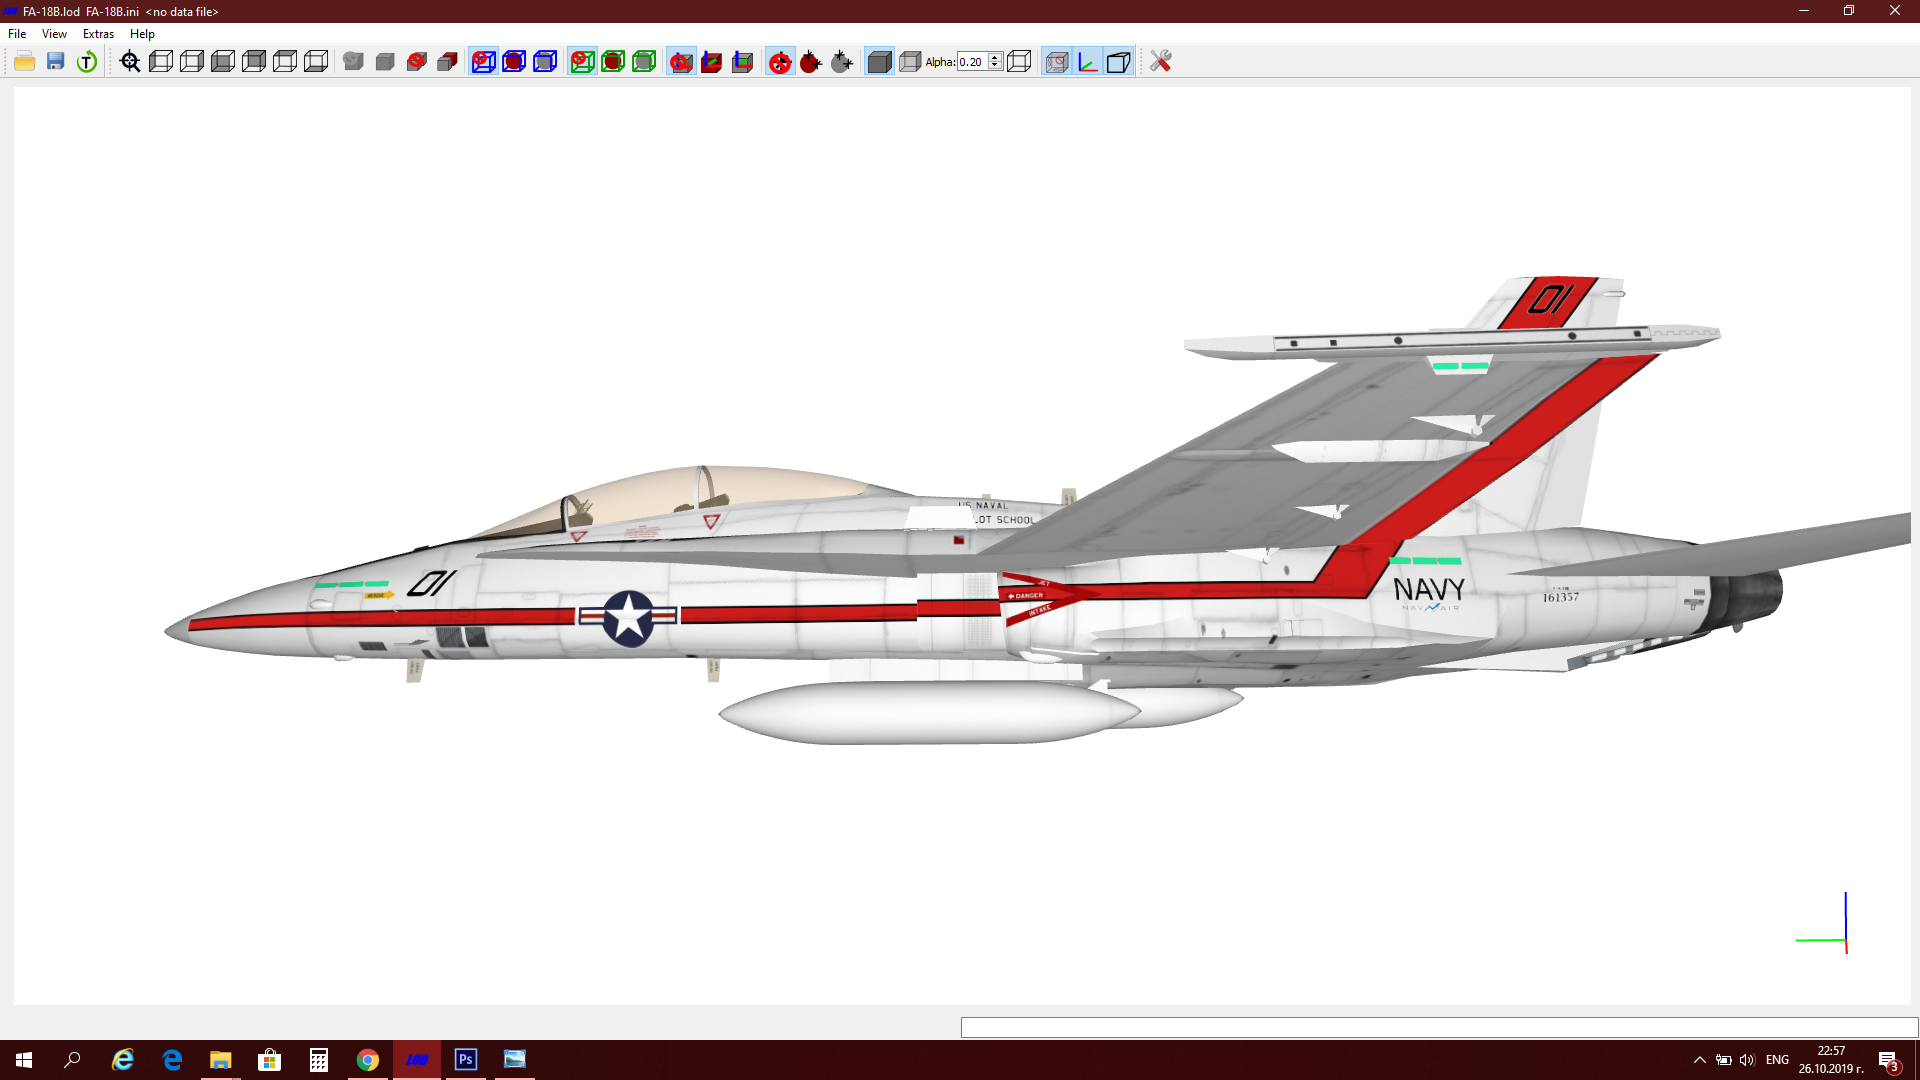Toggle the solid grey cube render mode

(x=879, y=62)
